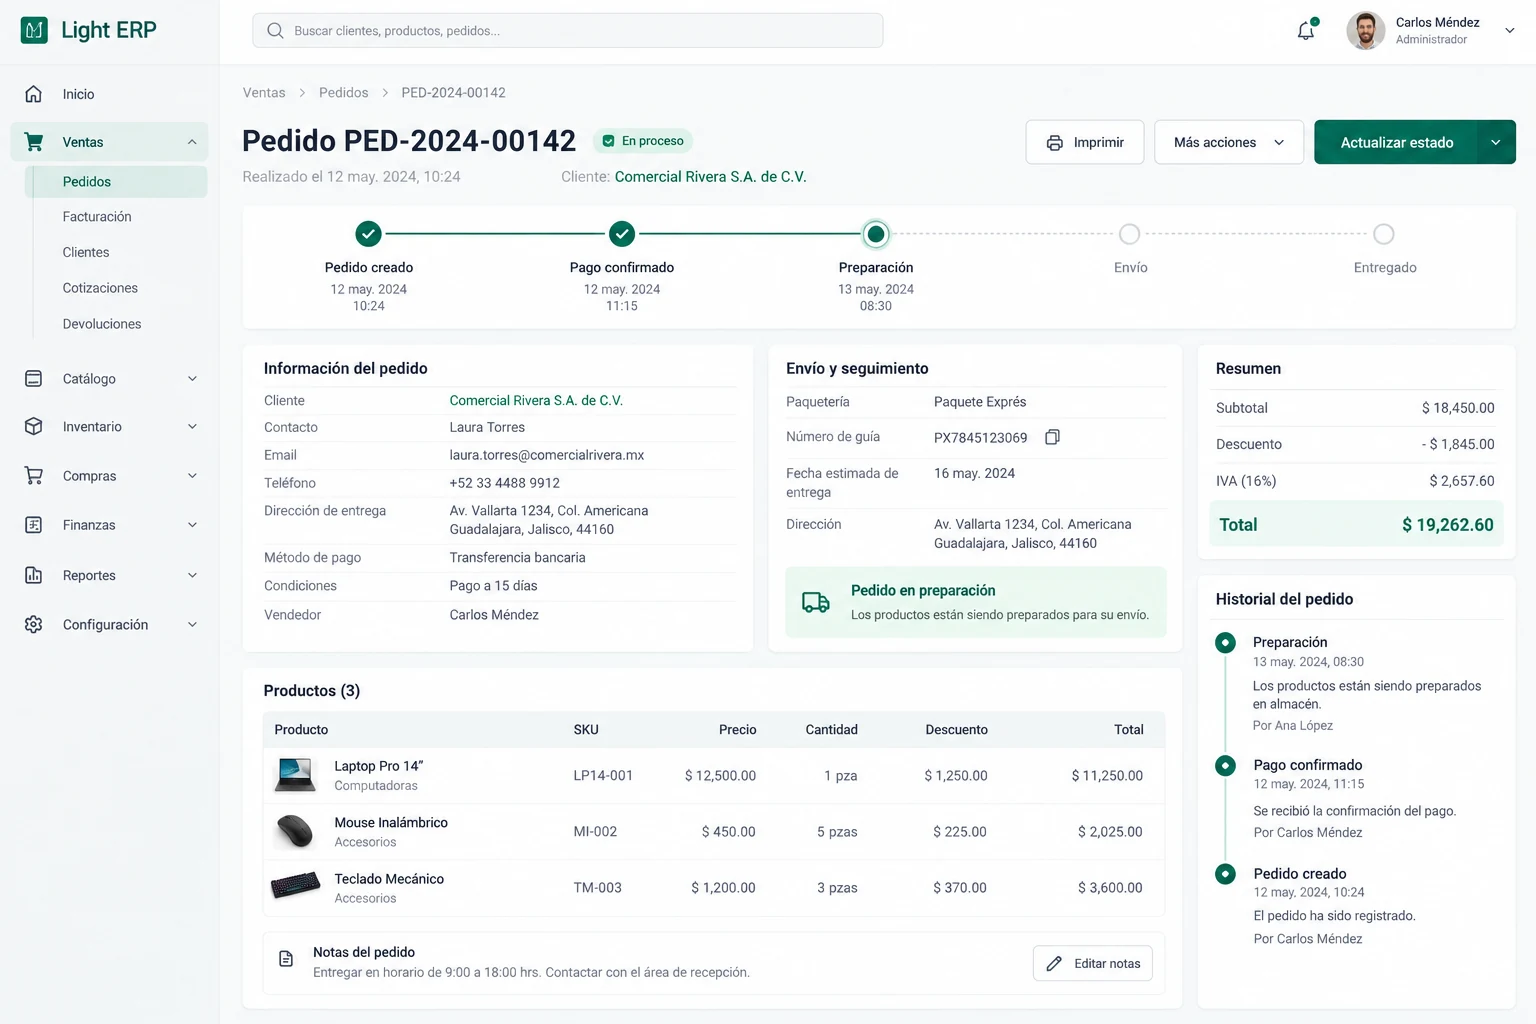1536x1024 pixels.
Task: Expand the Compras sidebar section
Action: (x=192, y=476)
